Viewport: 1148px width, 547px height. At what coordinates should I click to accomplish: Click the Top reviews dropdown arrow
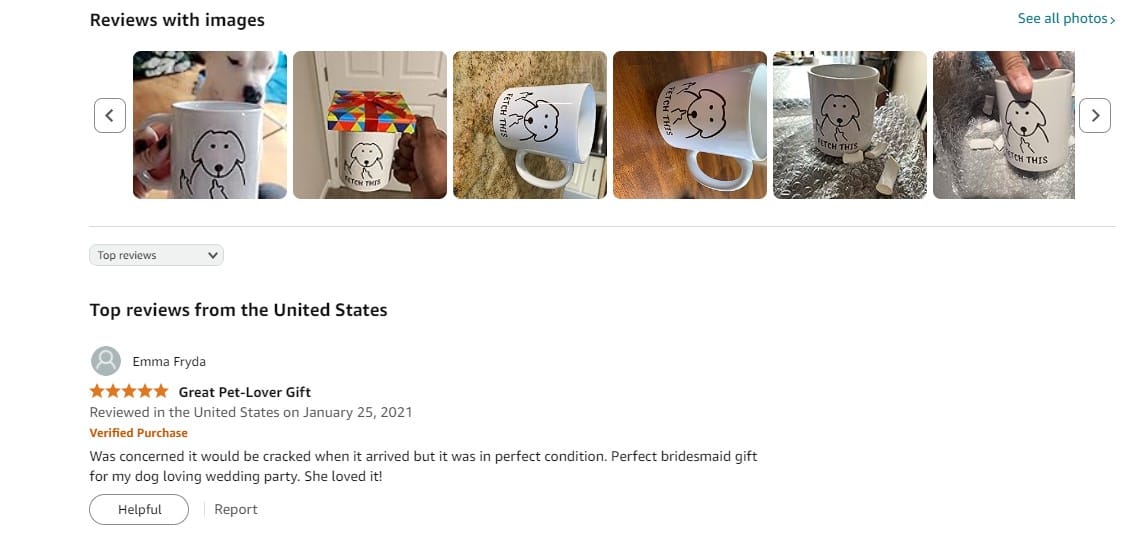(212, 255)
